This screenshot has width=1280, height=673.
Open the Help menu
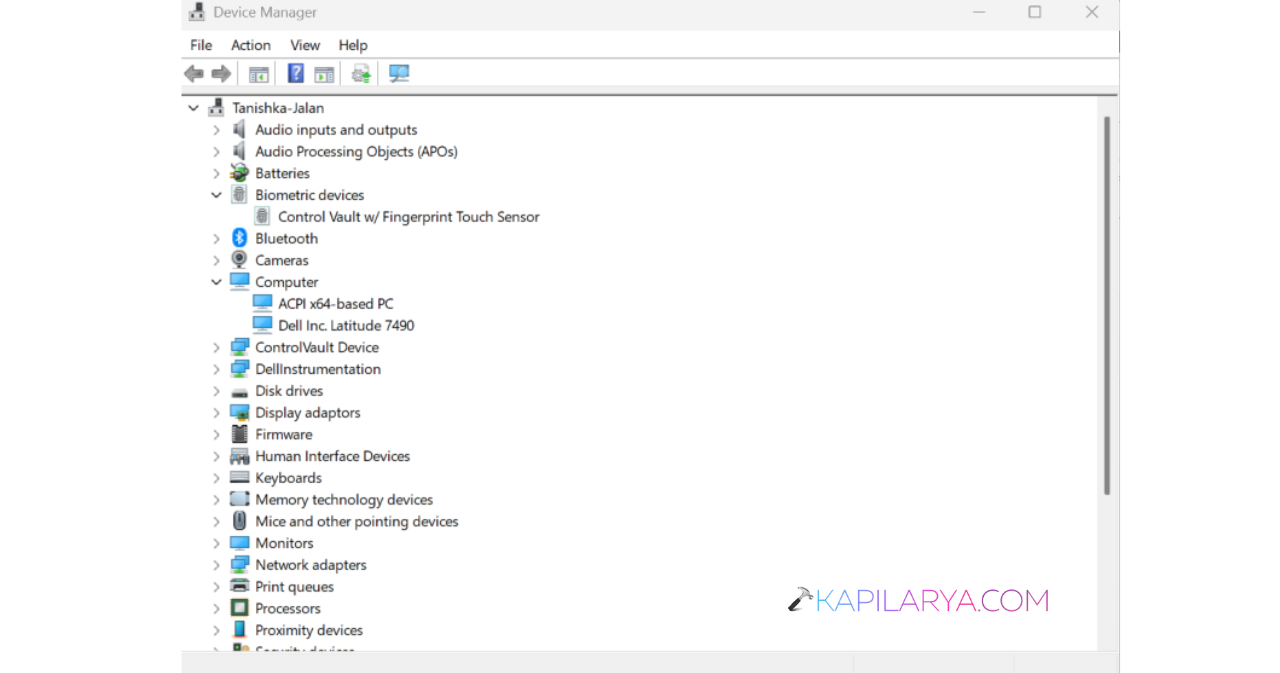353,45
